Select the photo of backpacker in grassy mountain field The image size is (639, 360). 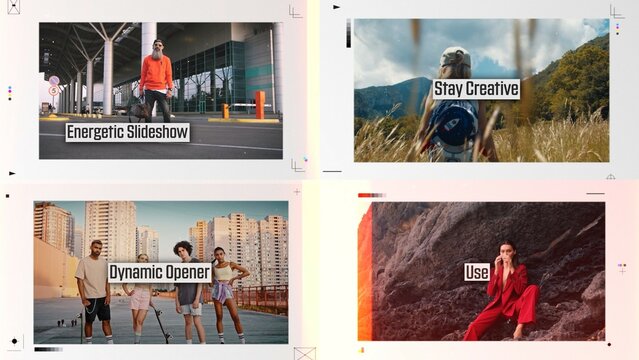(481, 90)
